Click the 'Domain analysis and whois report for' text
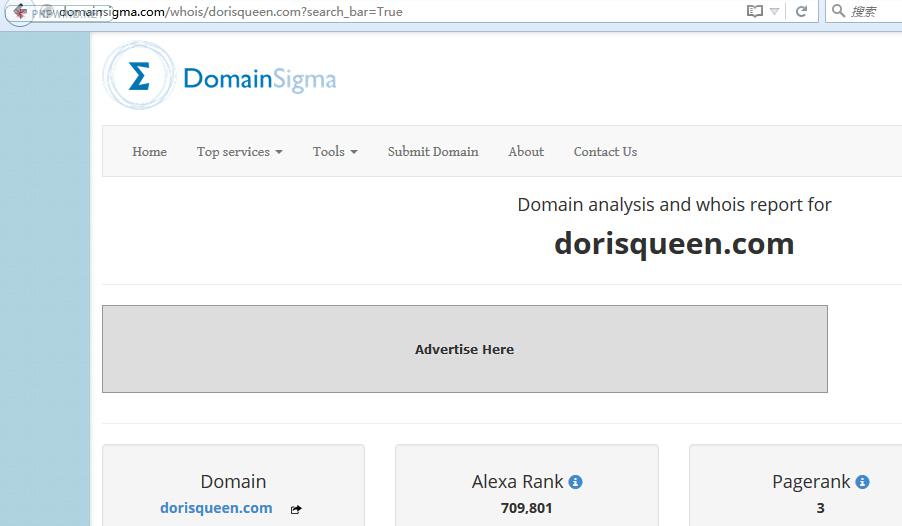The height and width of the screenshot is (526, 902). pyautogui.click(x=674, y=205)
